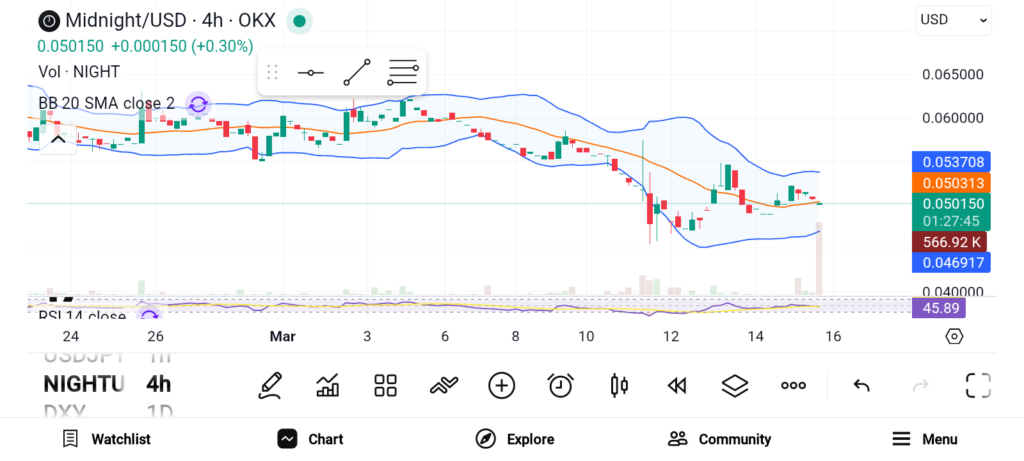The height and width of the screenshot is (461, 1024).
Task: Open the drawing tools pencil icon
Action: (x=269, y=385)
